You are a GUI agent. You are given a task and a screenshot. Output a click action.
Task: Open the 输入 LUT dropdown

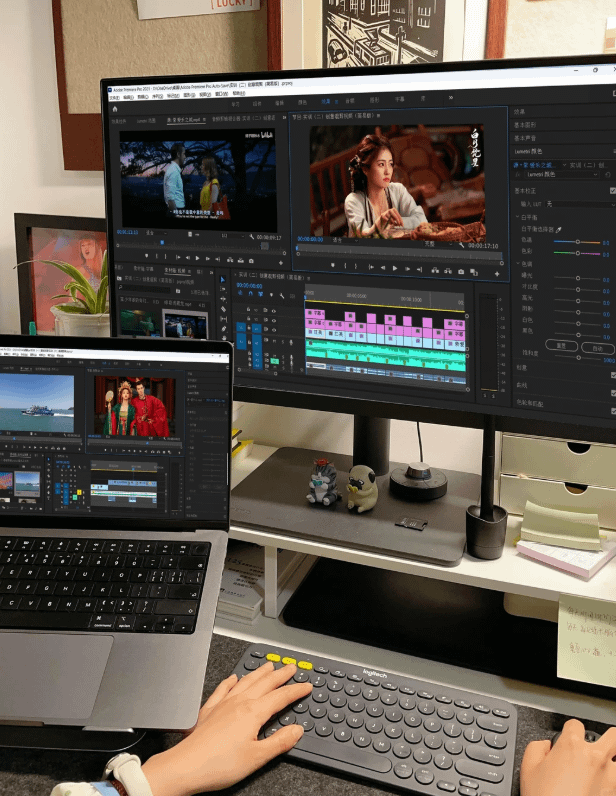pyautogui.click(x=580, y=204)
